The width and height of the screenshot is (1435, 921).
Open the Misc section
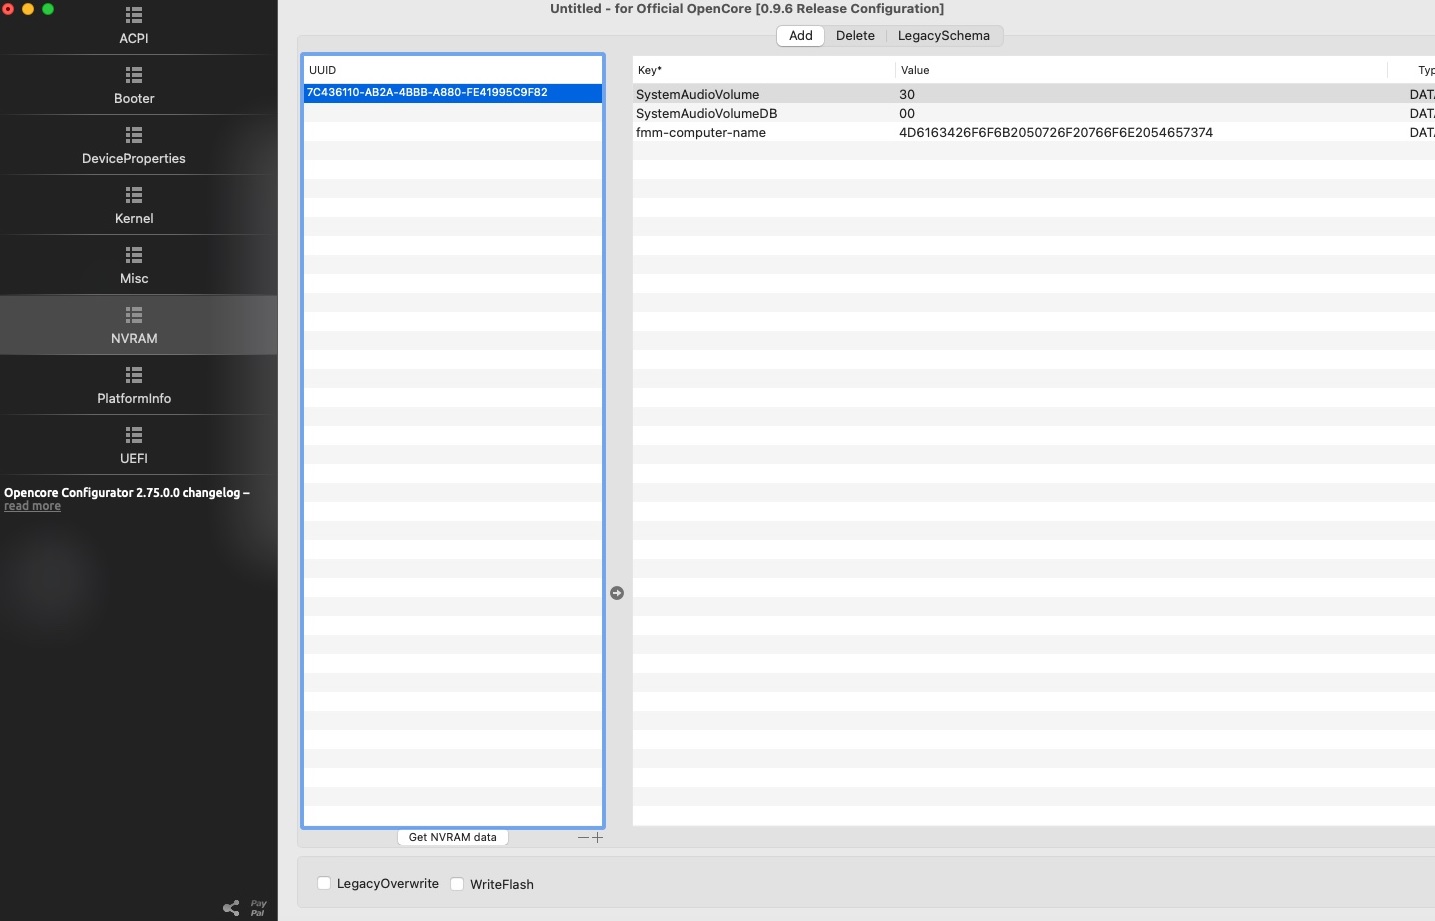134,266
